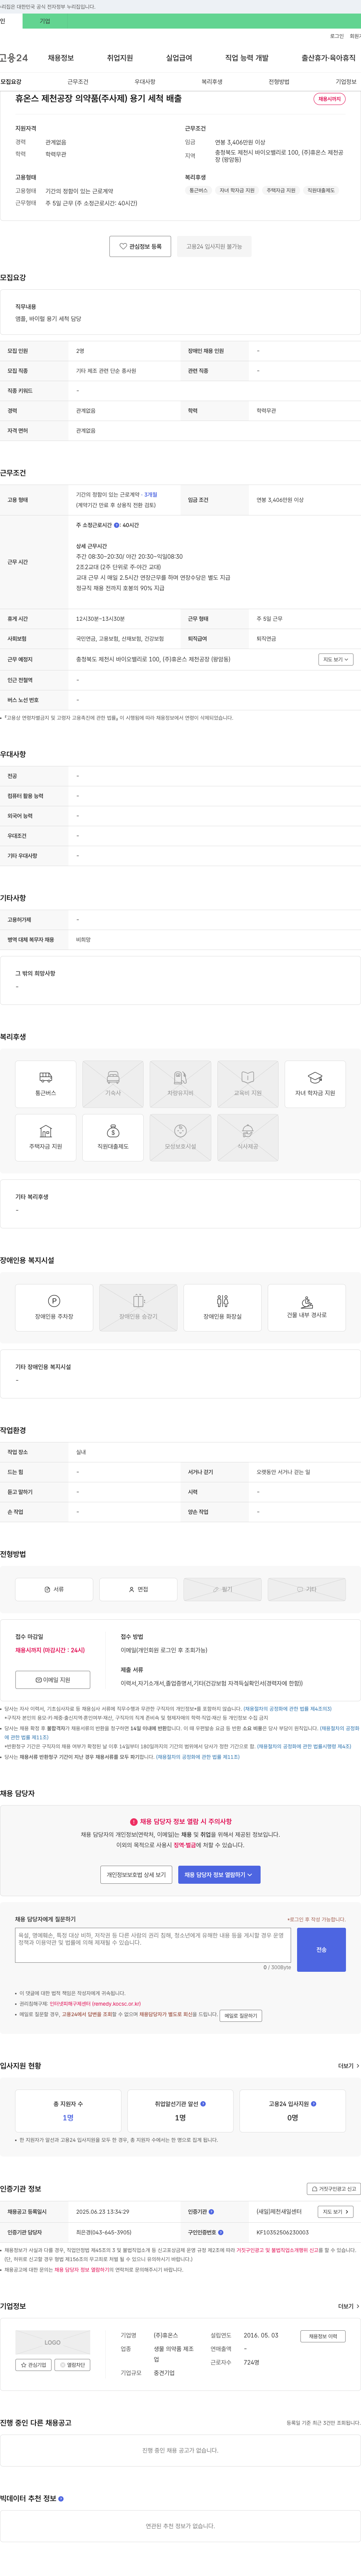Click the 관심정보 등록 heart button
Image resolution: width=361 pixels, height=2576 pixels.
tap(140, 246)
